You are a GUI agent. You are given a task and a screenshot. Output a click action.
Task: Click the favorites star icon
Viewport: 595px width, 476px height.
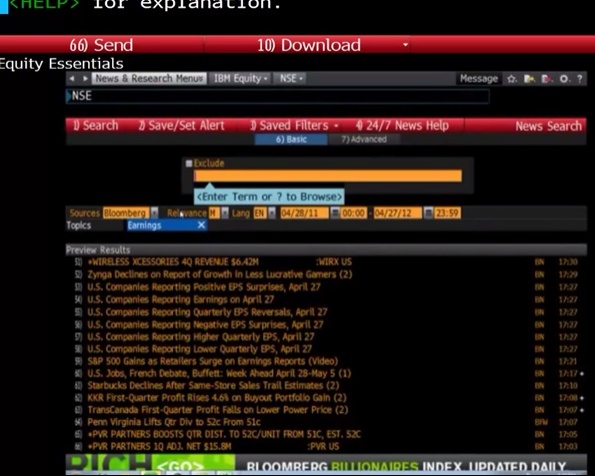pyautogui.click(x=512, y=79)
